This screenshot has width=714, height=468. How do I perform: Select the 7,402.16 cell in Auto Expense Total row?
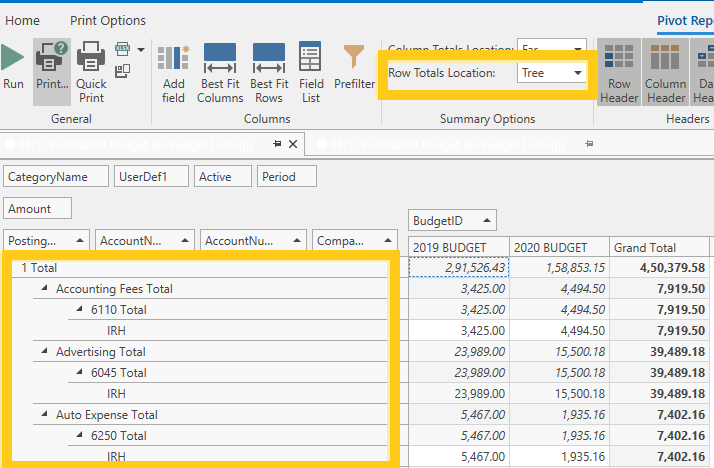click(x=659, y=414)
